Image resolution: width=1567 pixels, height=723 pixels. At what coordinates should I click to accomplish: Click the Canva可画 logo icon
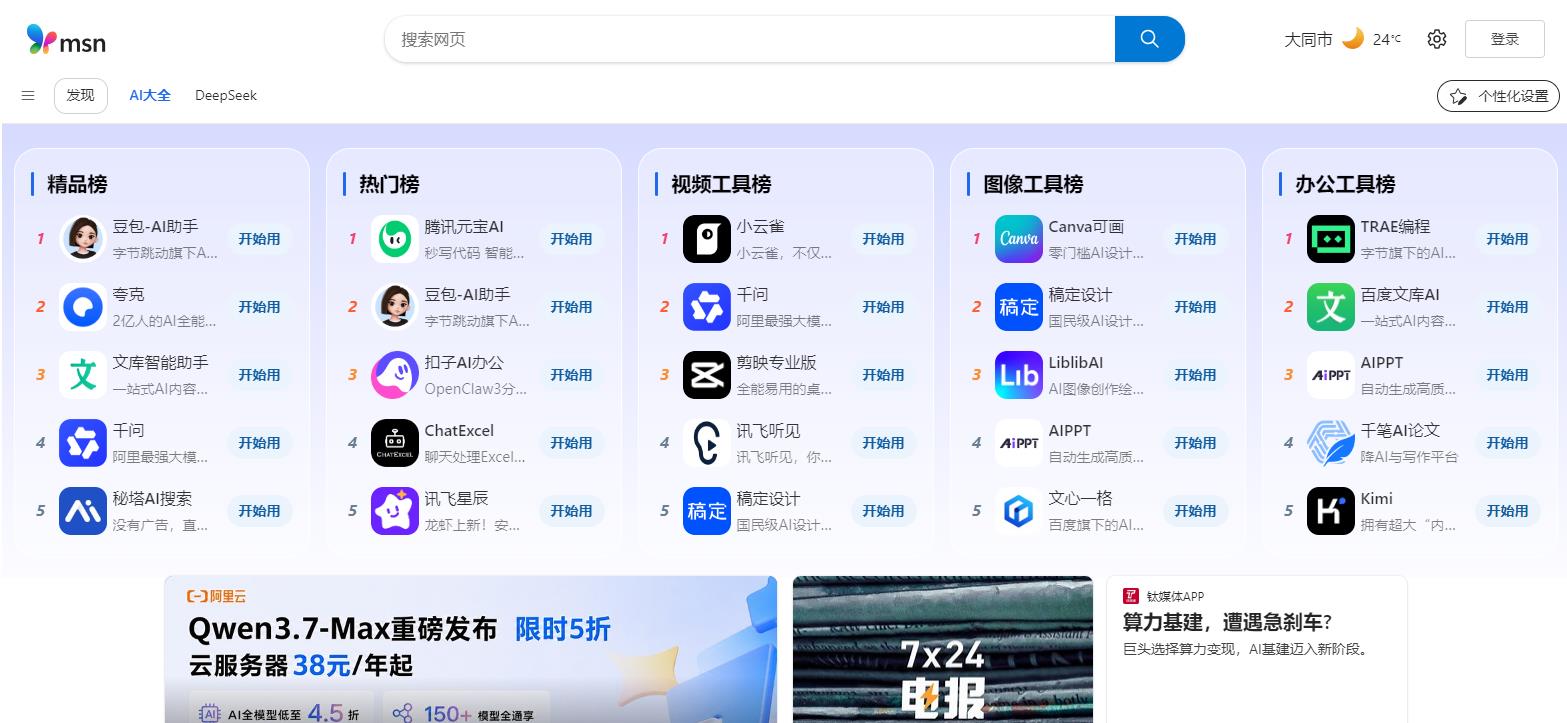pyautogui.click(x=1019, y=239)
